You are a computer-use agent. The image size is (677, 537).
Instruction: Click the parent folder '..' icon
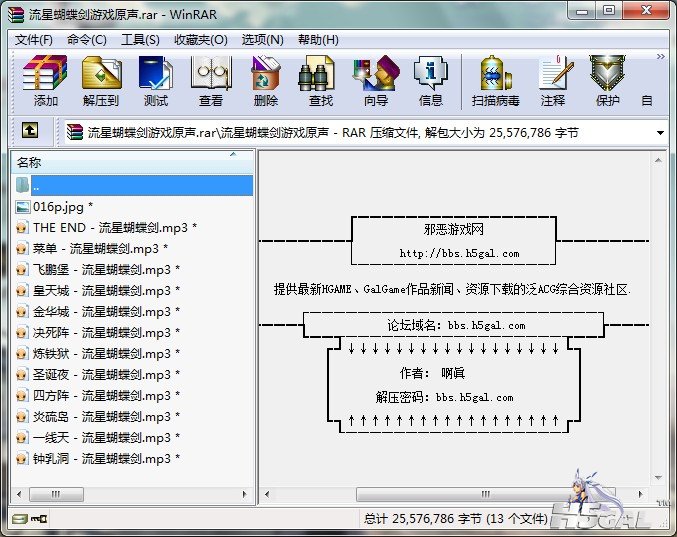click(x=22, y=185)
